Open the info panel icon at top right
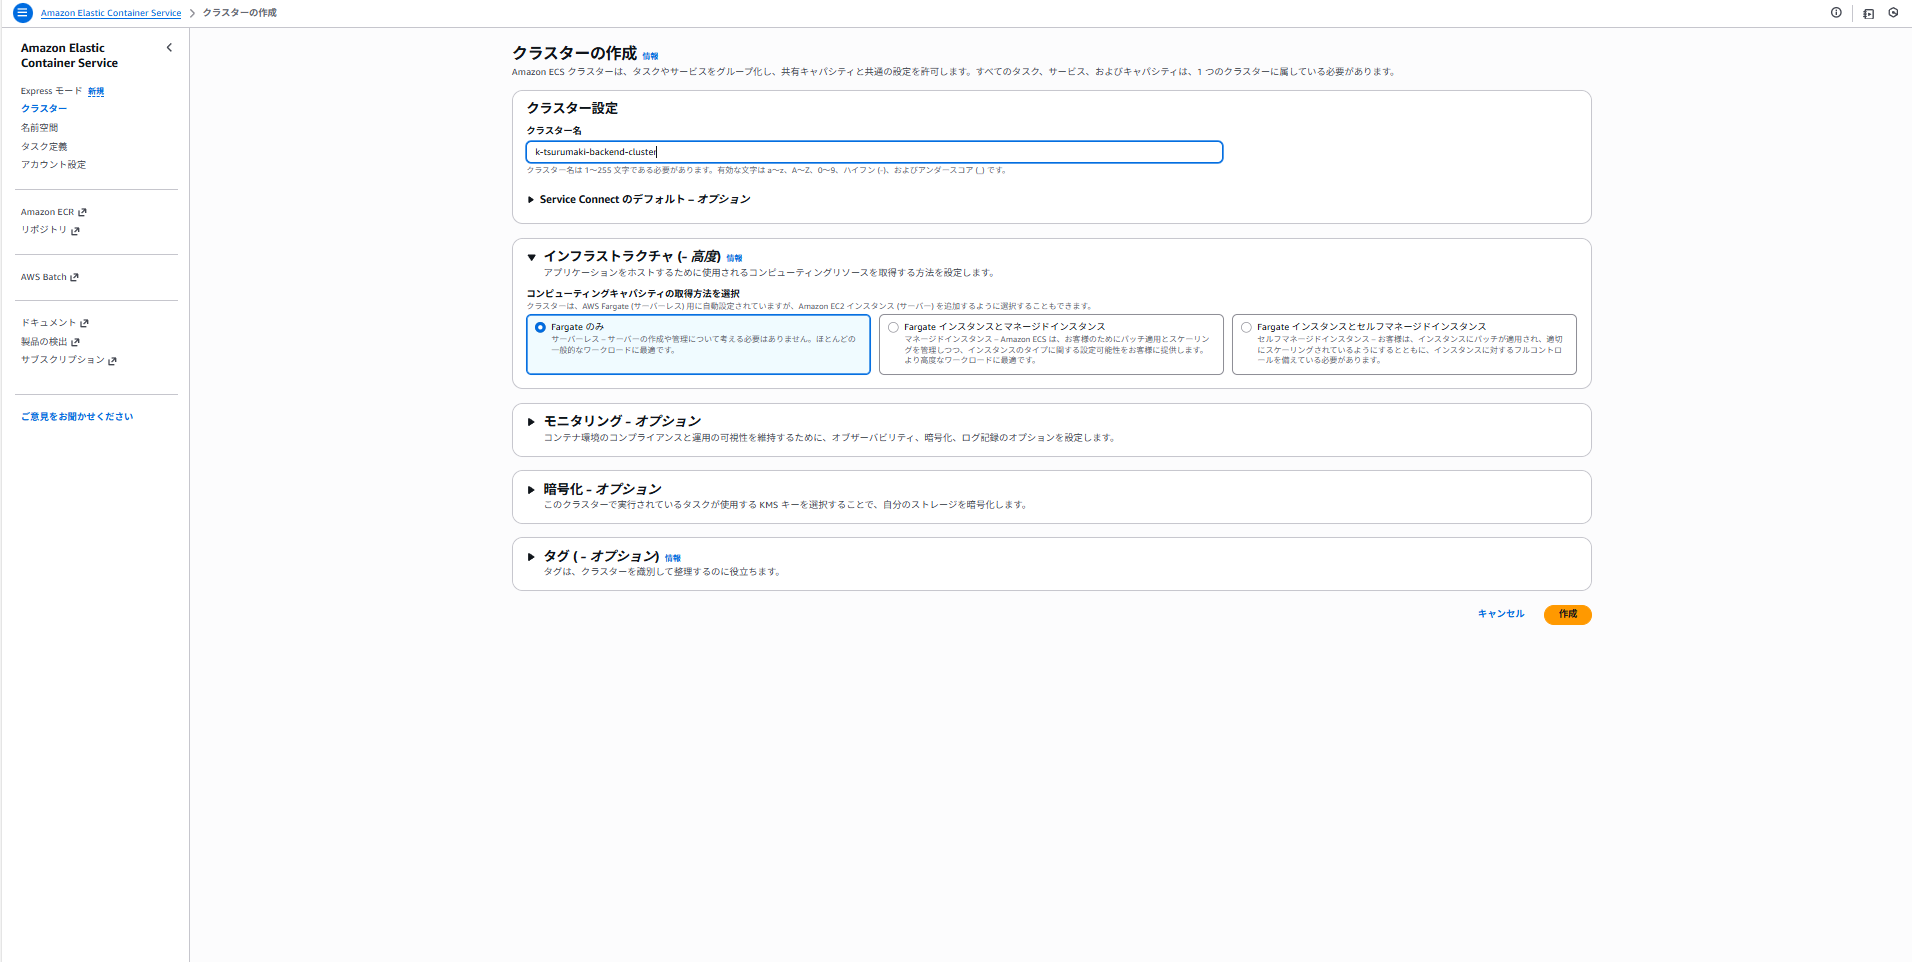This screenshot has height=962, width=1912. pyautogui.click(x=1836, y=13)
